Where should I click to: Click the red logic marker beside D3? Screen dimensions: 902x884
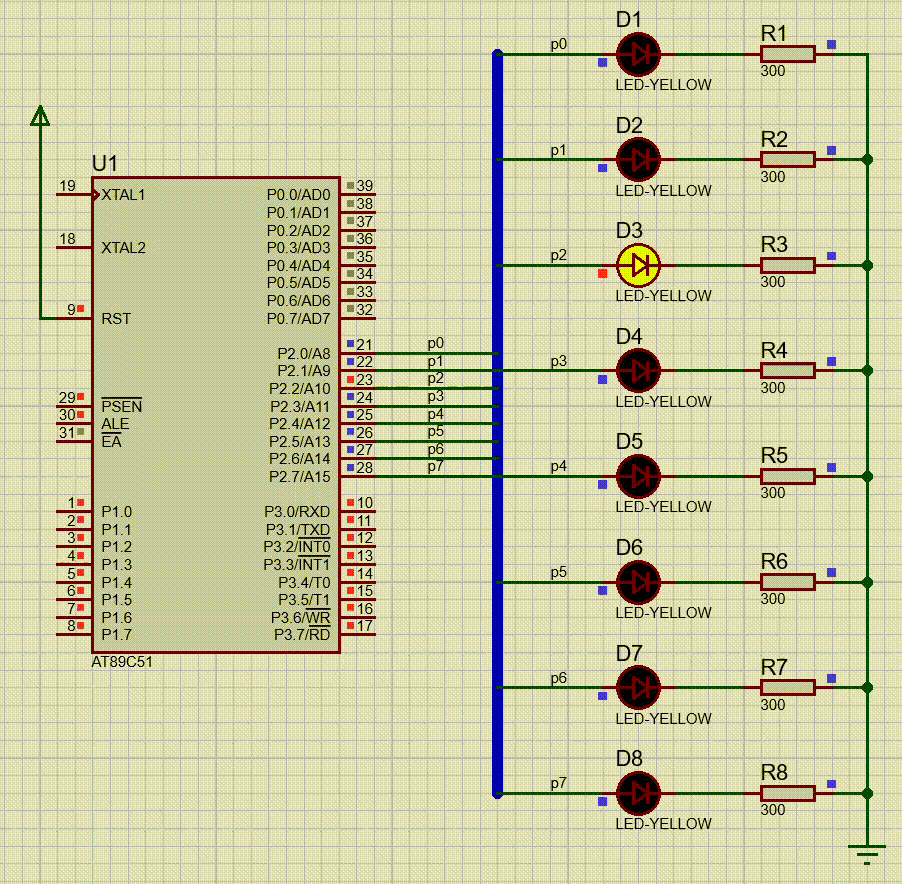602,274
